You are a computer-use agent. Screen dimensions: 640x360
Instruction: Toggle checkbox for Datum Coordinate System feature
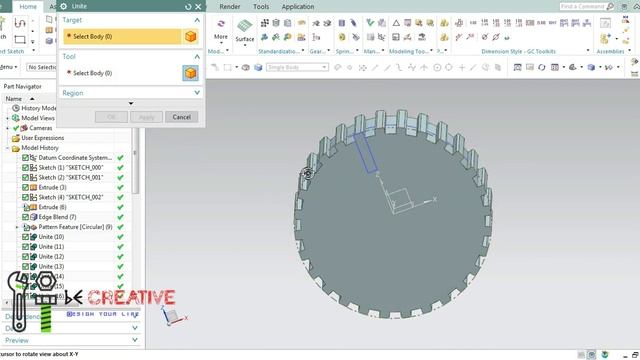click(x=25, y=158)
